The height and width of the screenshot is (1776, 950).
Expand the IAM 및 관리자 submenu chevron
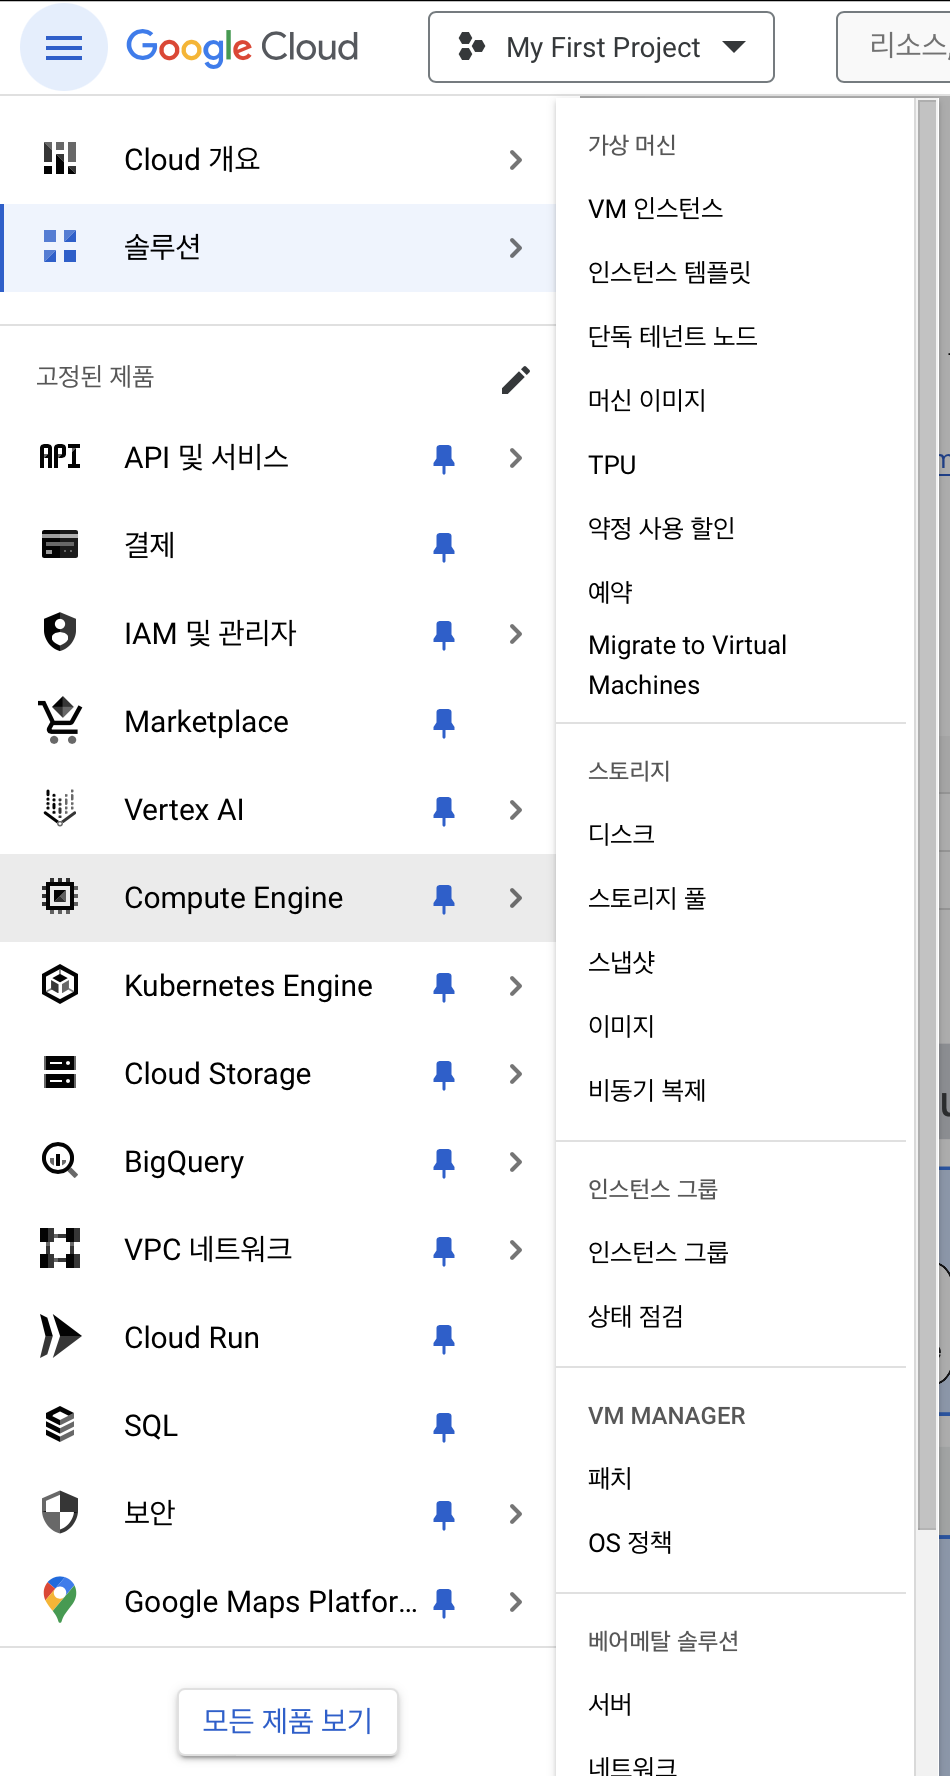click(x=516, y=634)
